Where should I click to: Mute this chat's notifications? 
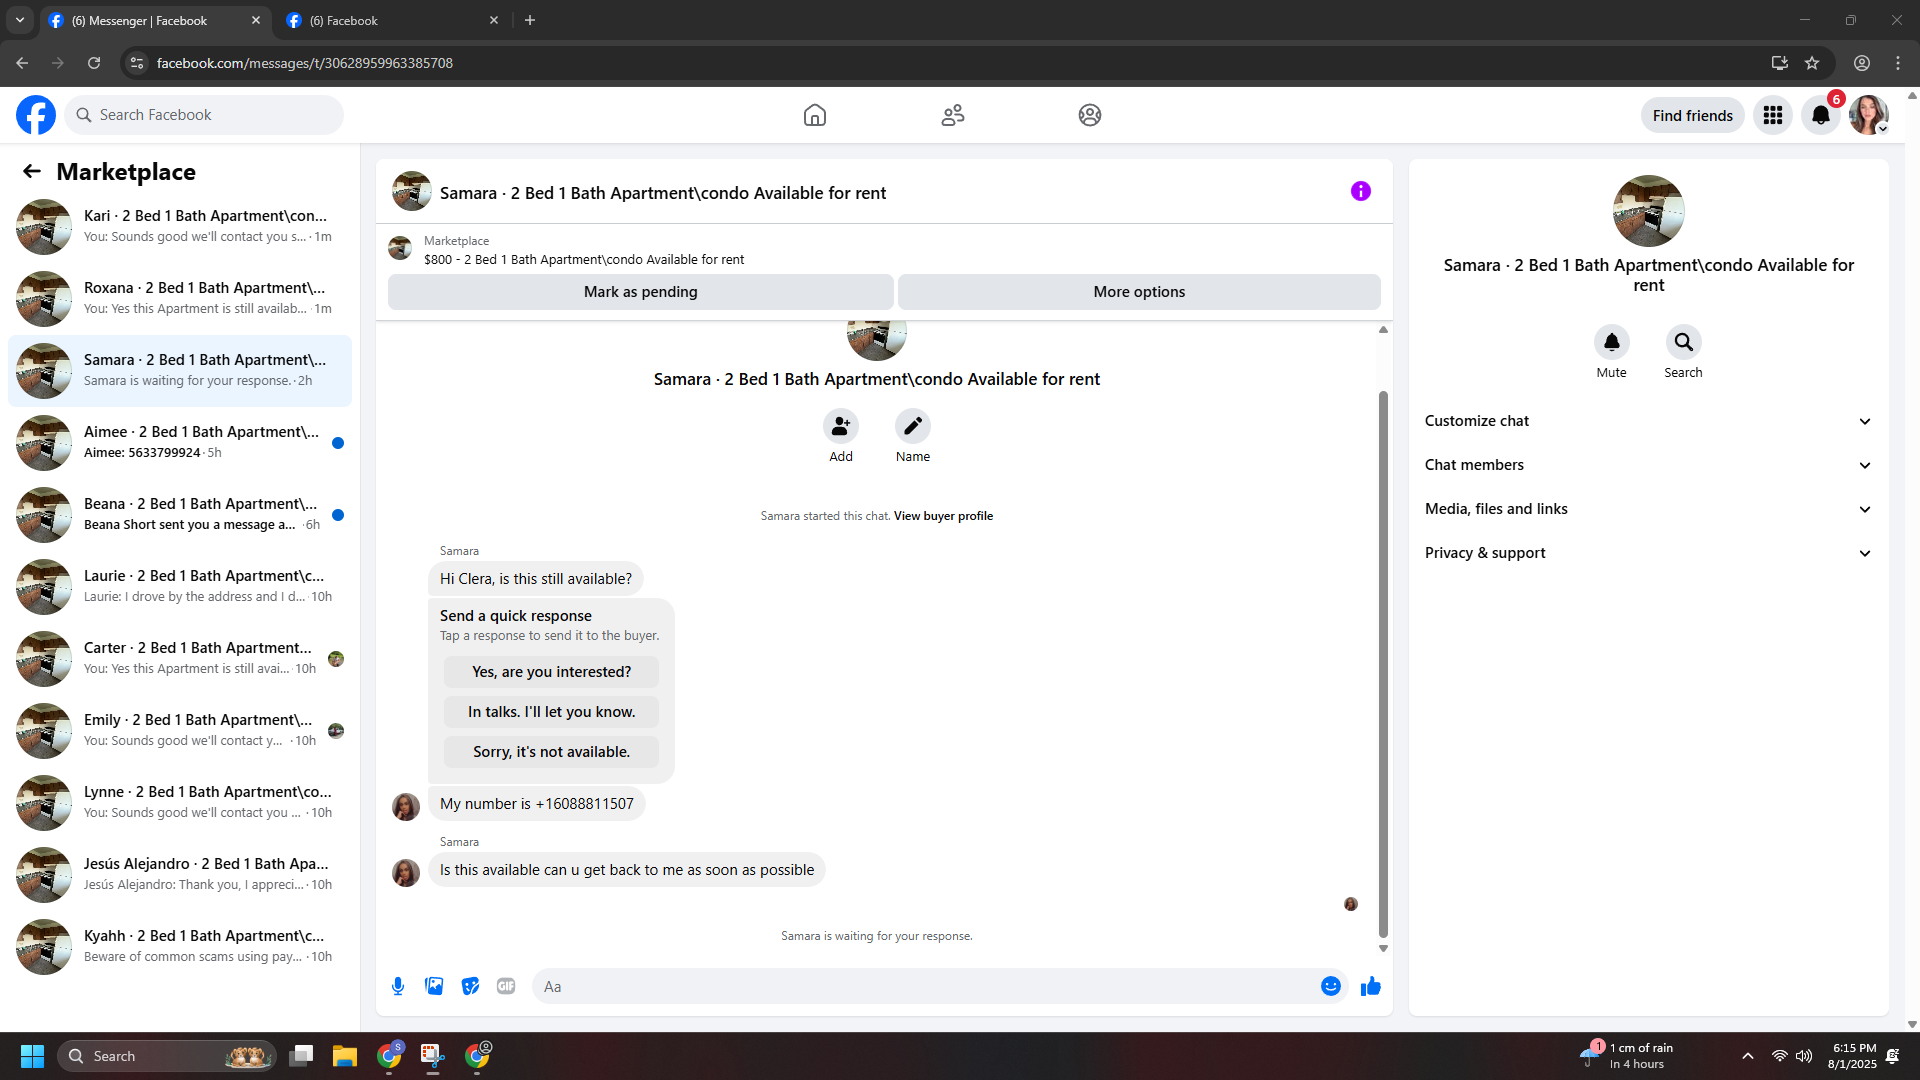(1611, 343)
